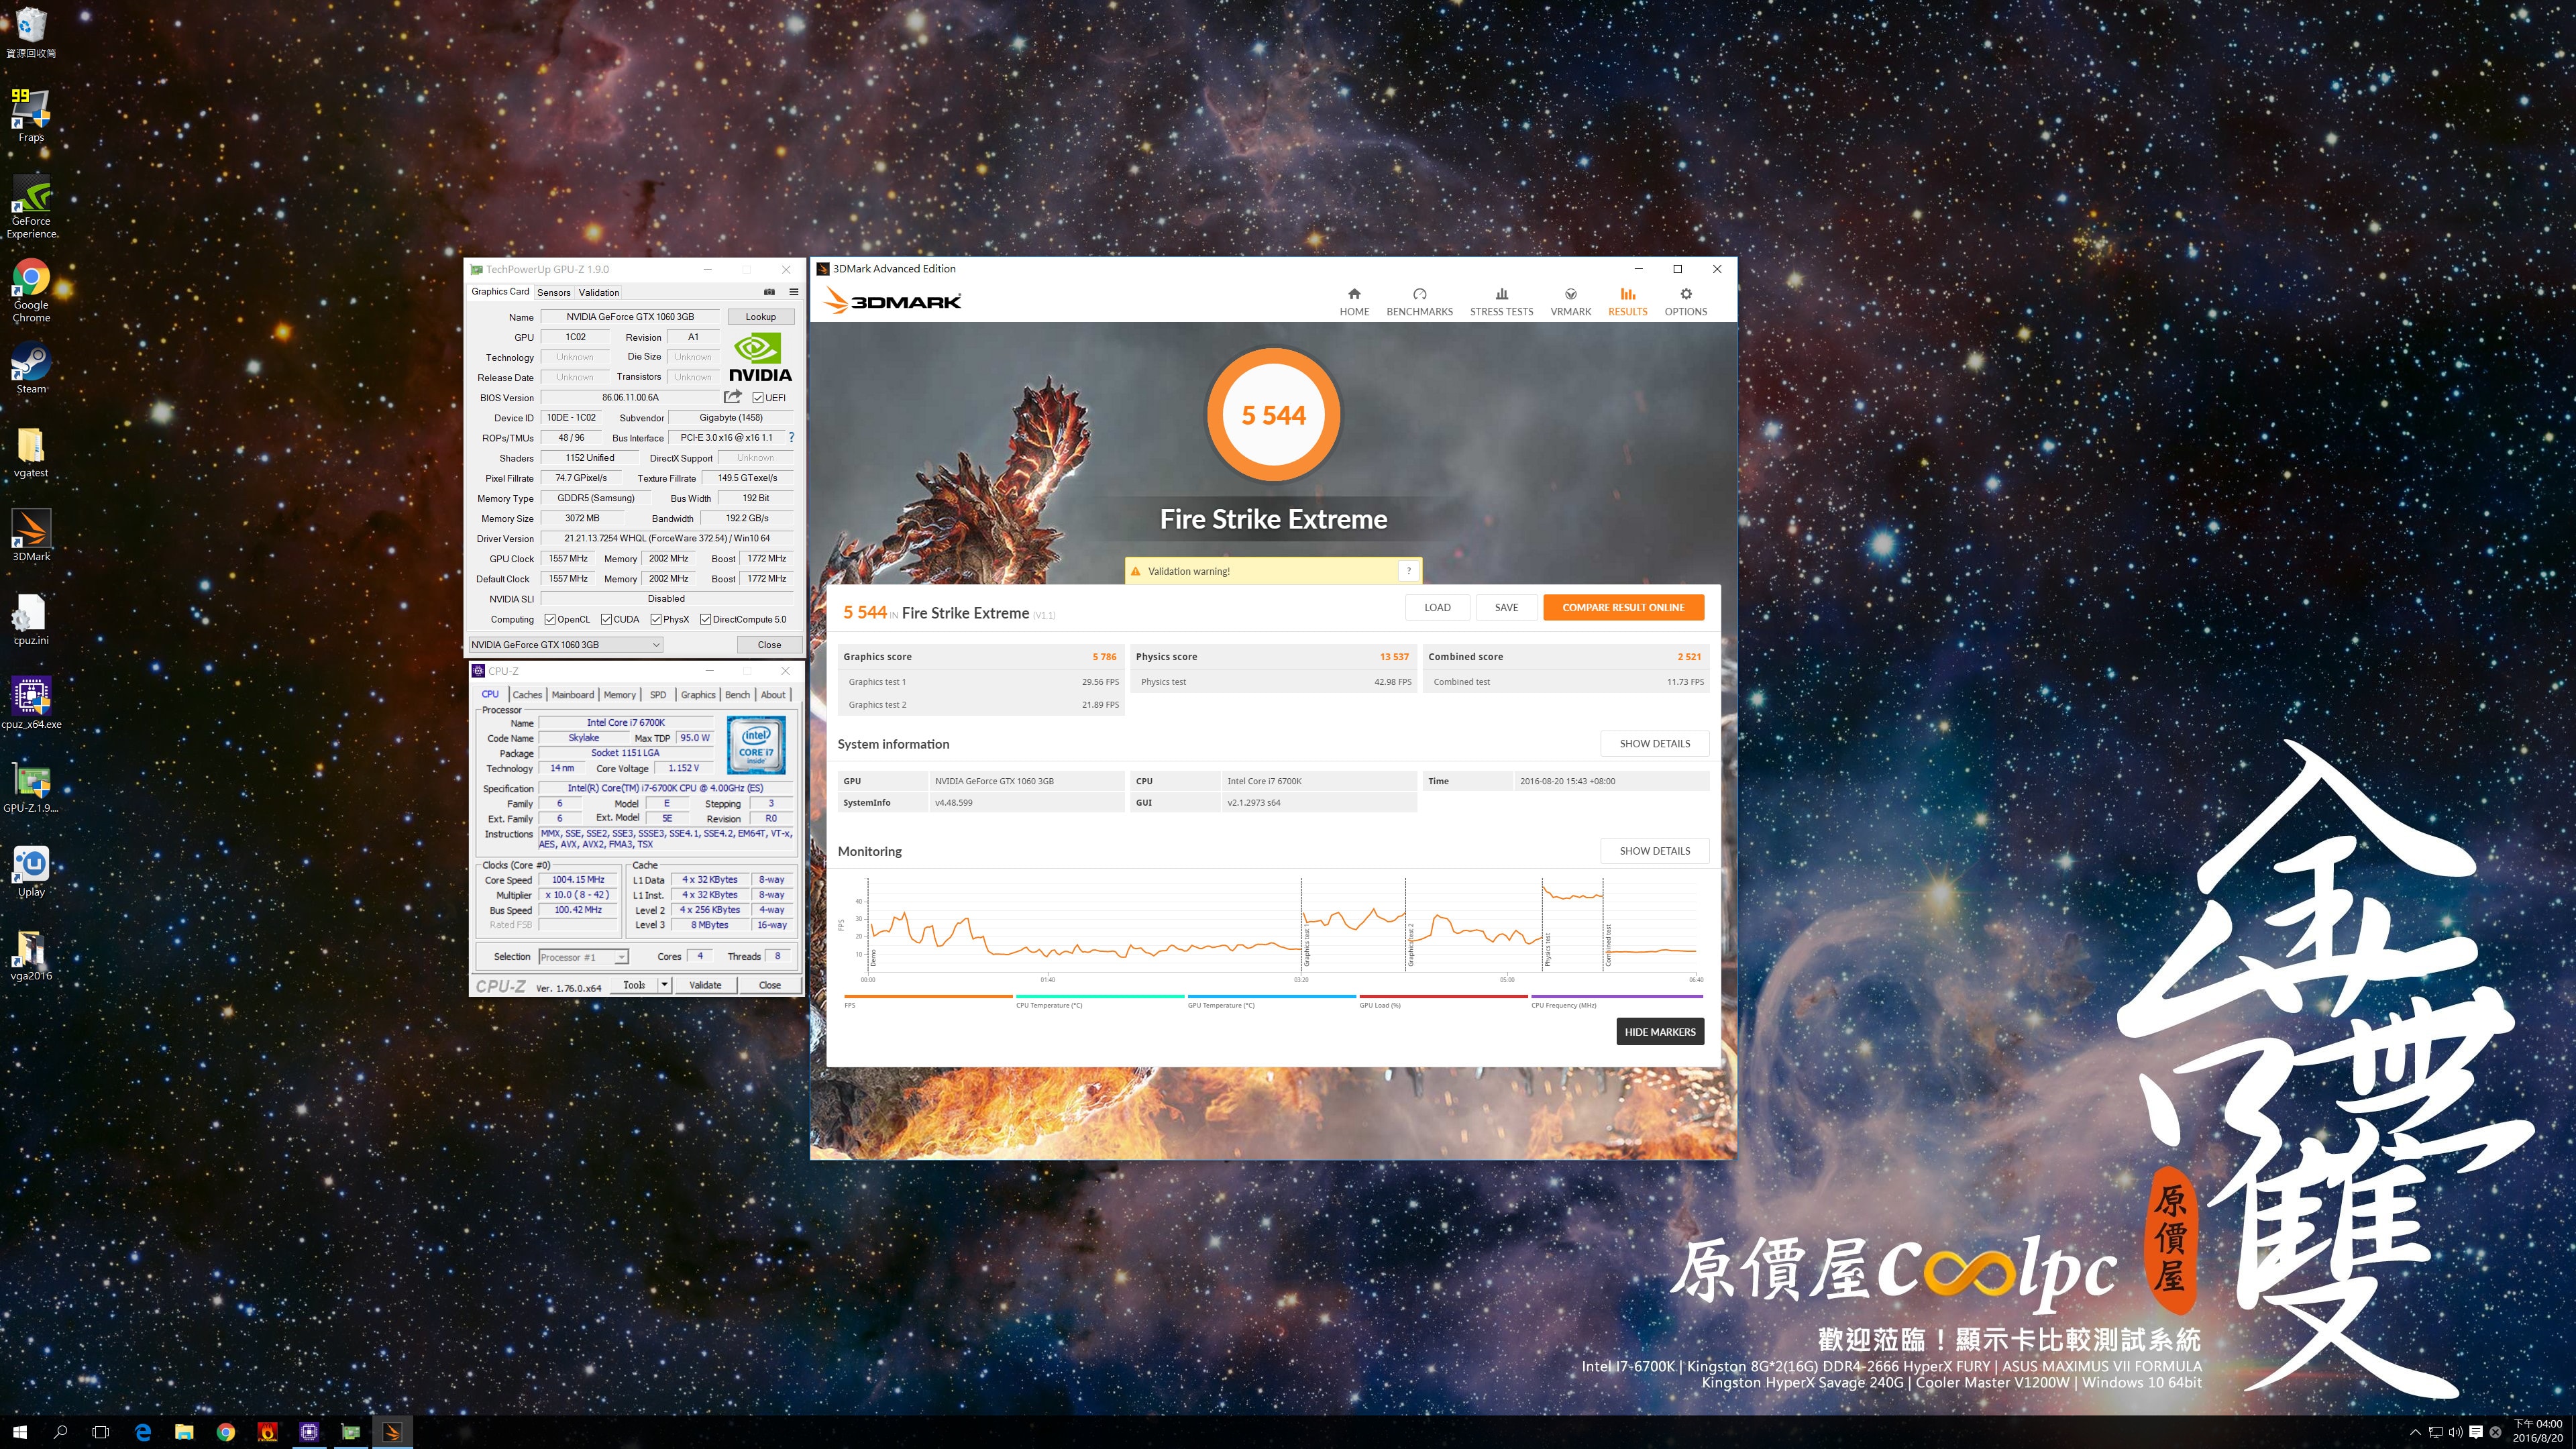
Task: Click the Bus Interface question mark icon
Action: (x=791, y=437)
